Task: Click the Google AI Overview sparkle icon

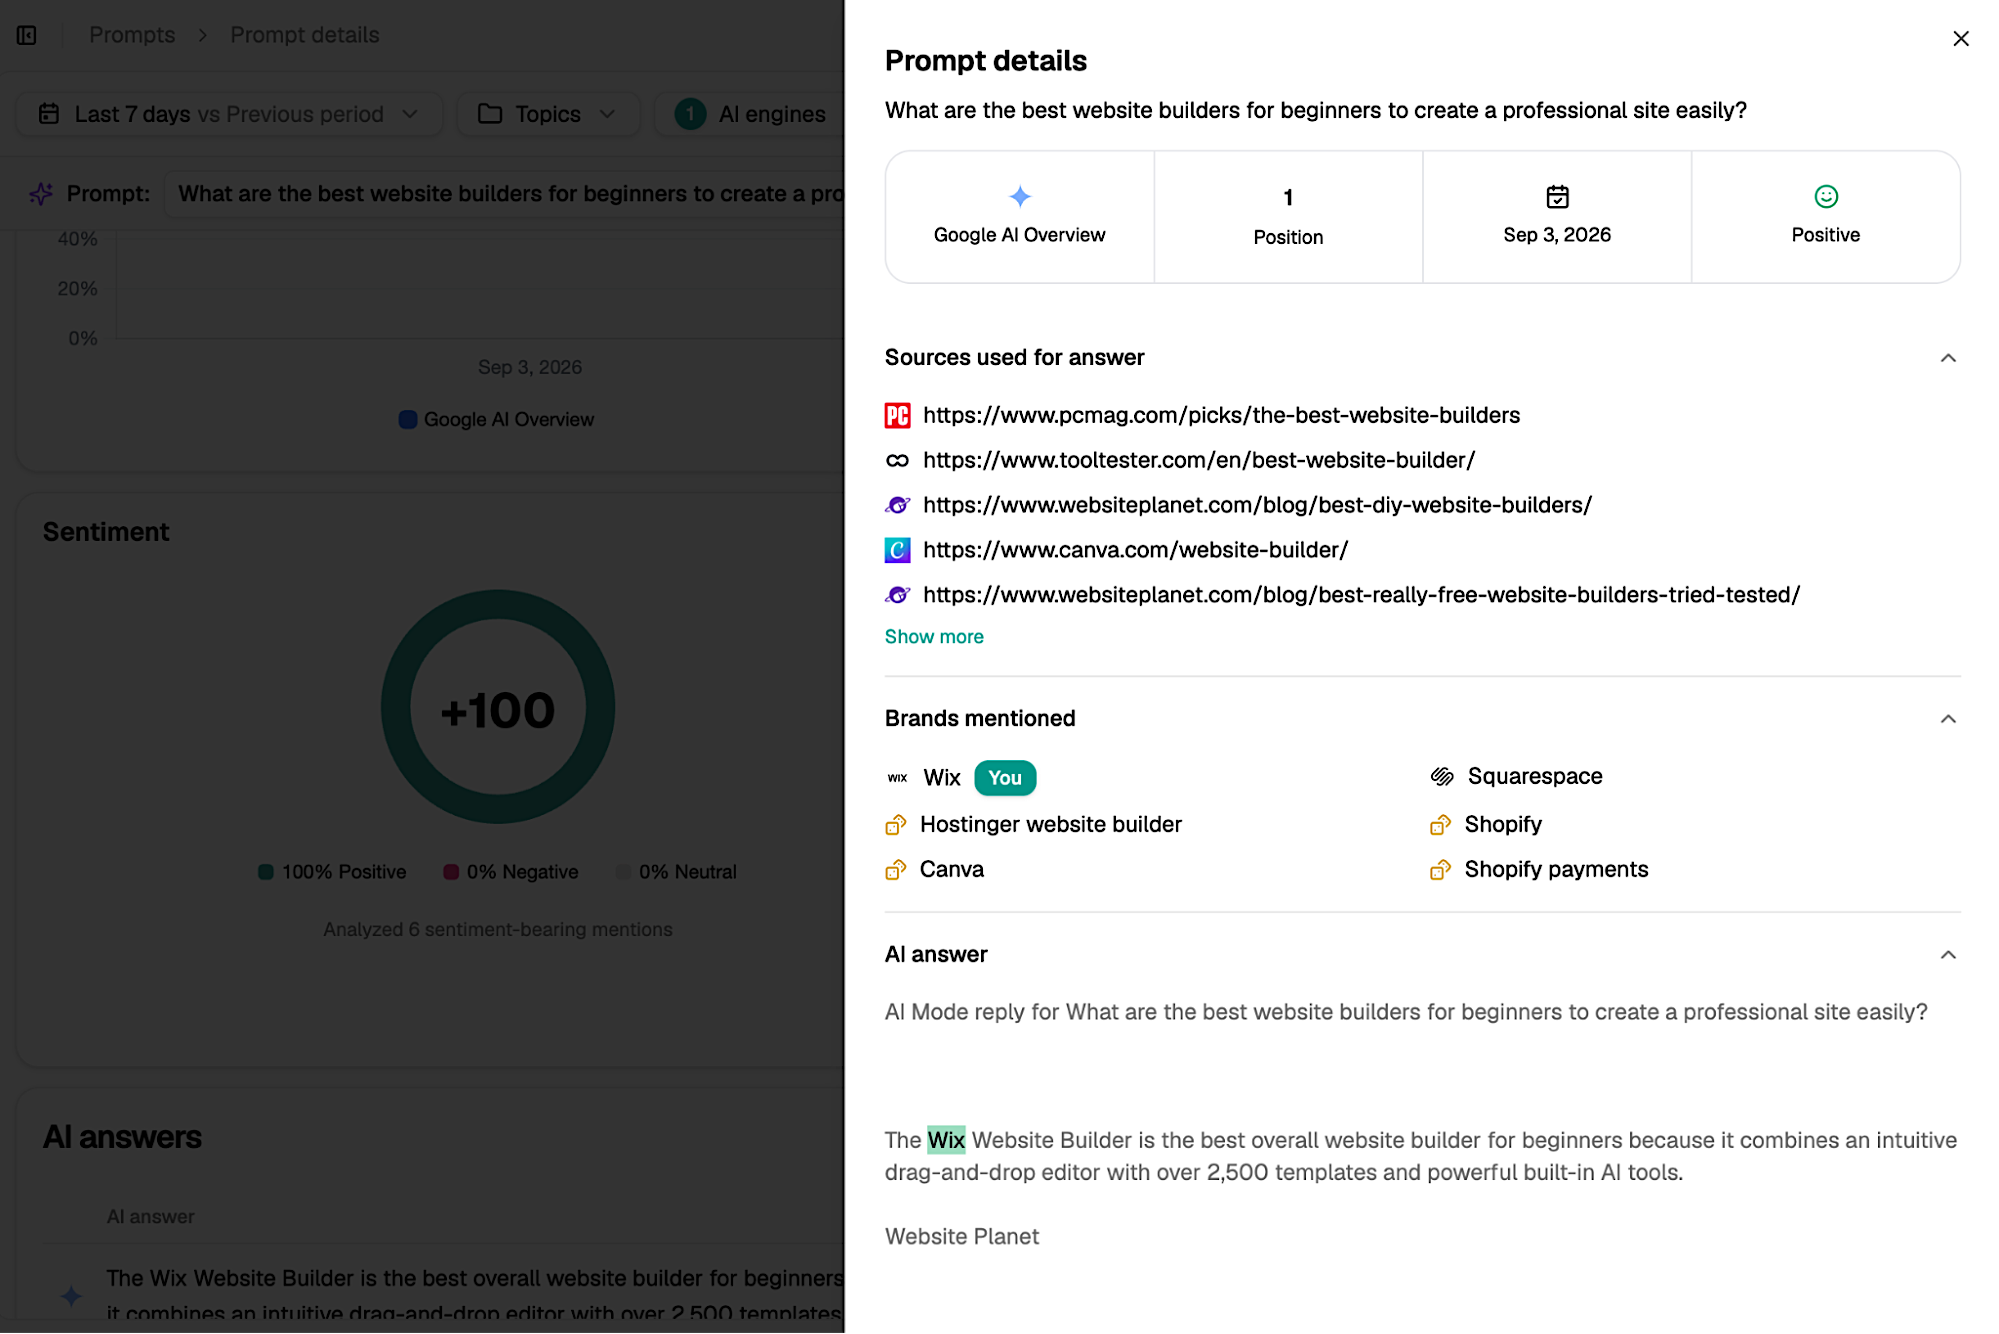Action: click(x=1019, y=196)
